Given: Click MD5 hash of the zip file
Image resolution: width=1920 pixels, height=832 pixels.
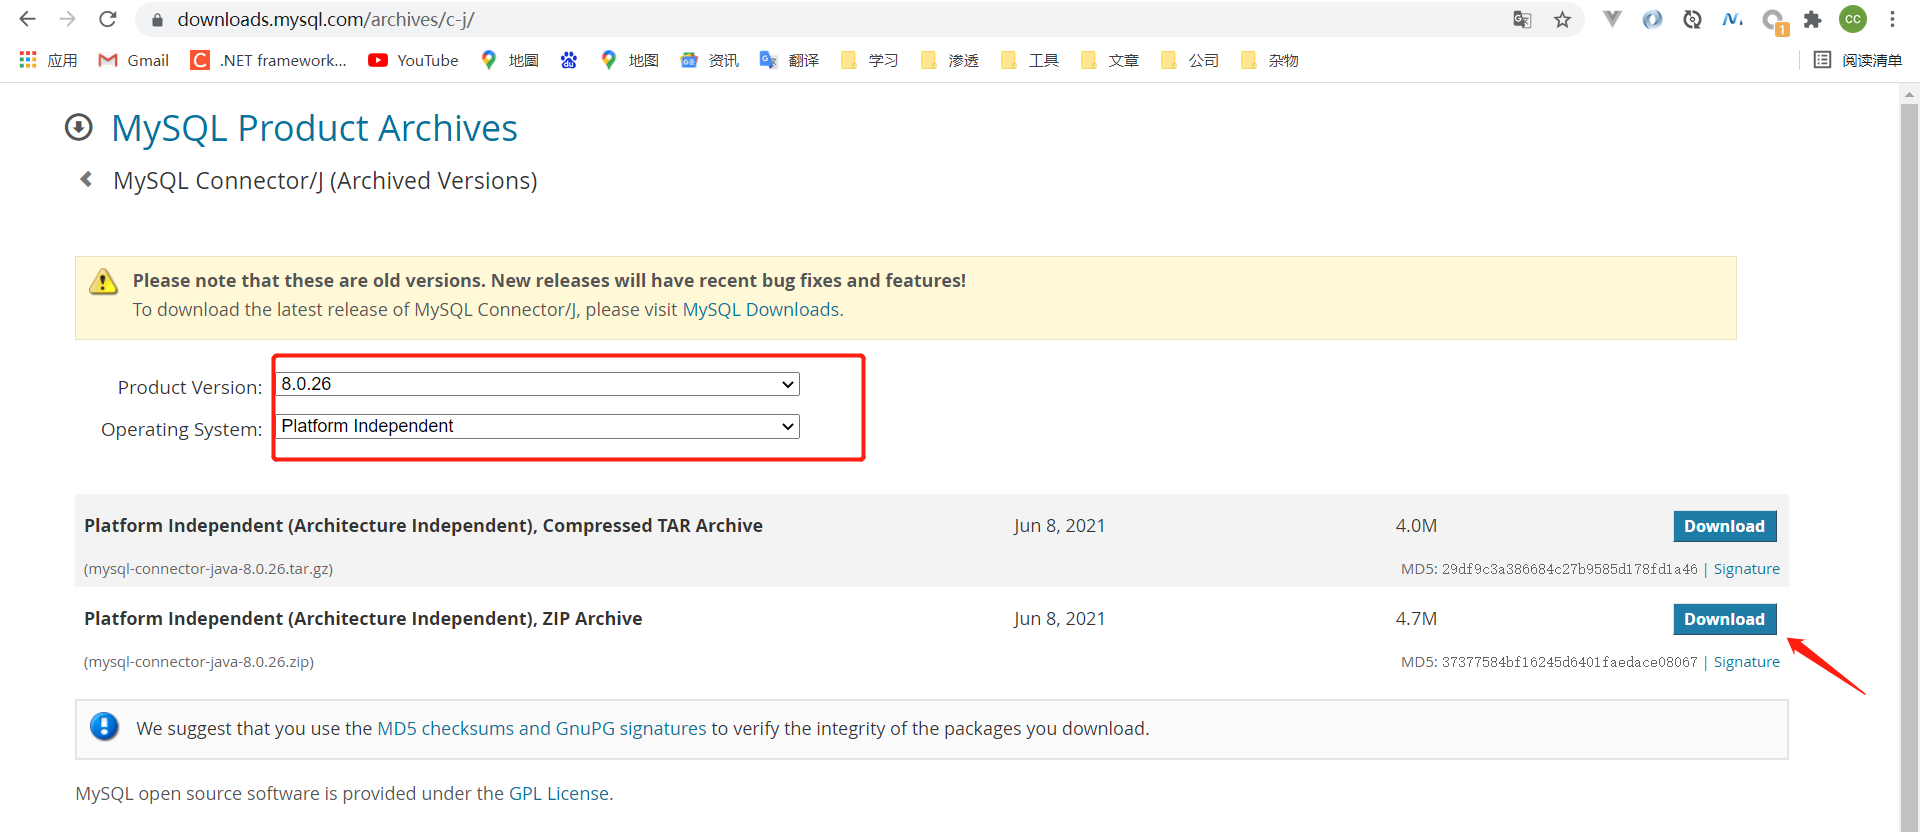Looking at the screenshot, I should coord(1569,662).
